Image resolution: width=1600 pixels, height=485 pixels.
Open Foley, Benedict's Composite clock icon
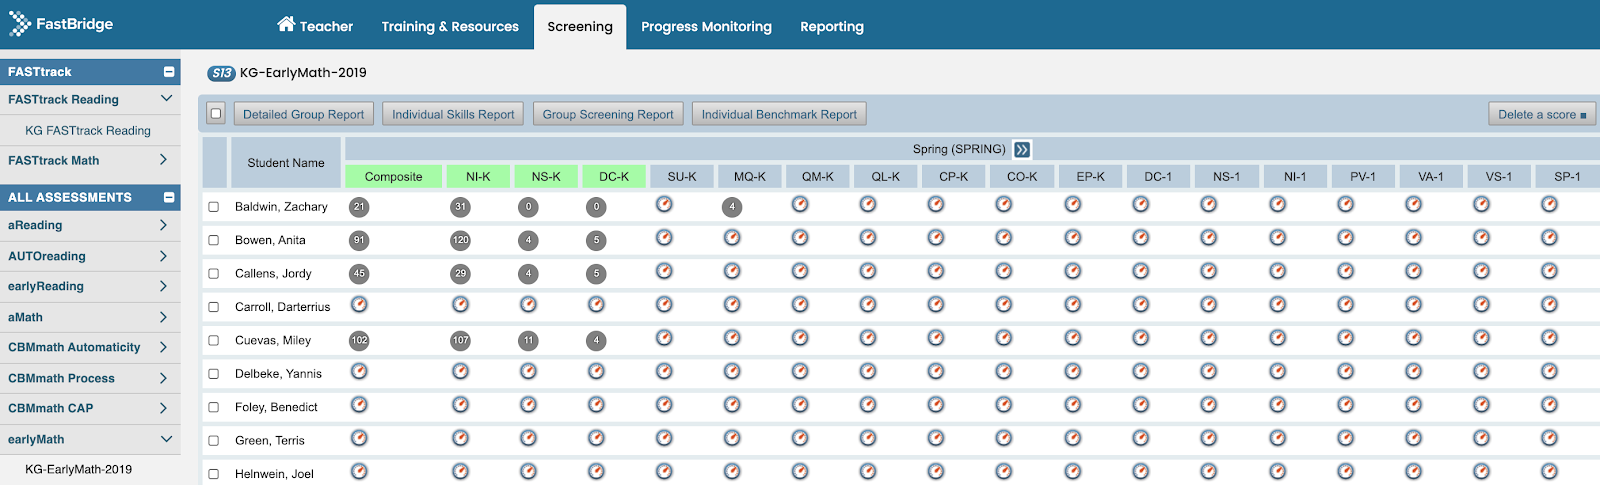coord(359,405)
